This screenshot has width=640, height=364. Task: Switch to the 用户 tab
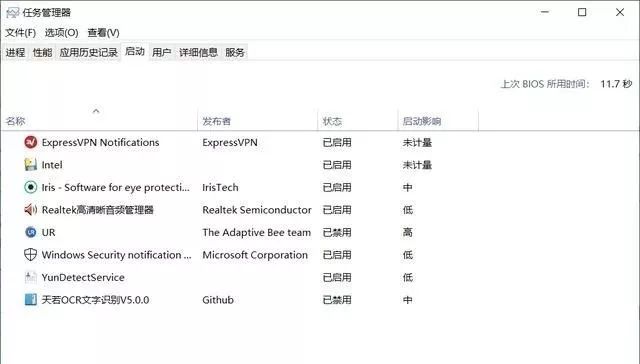pos(162,52)
